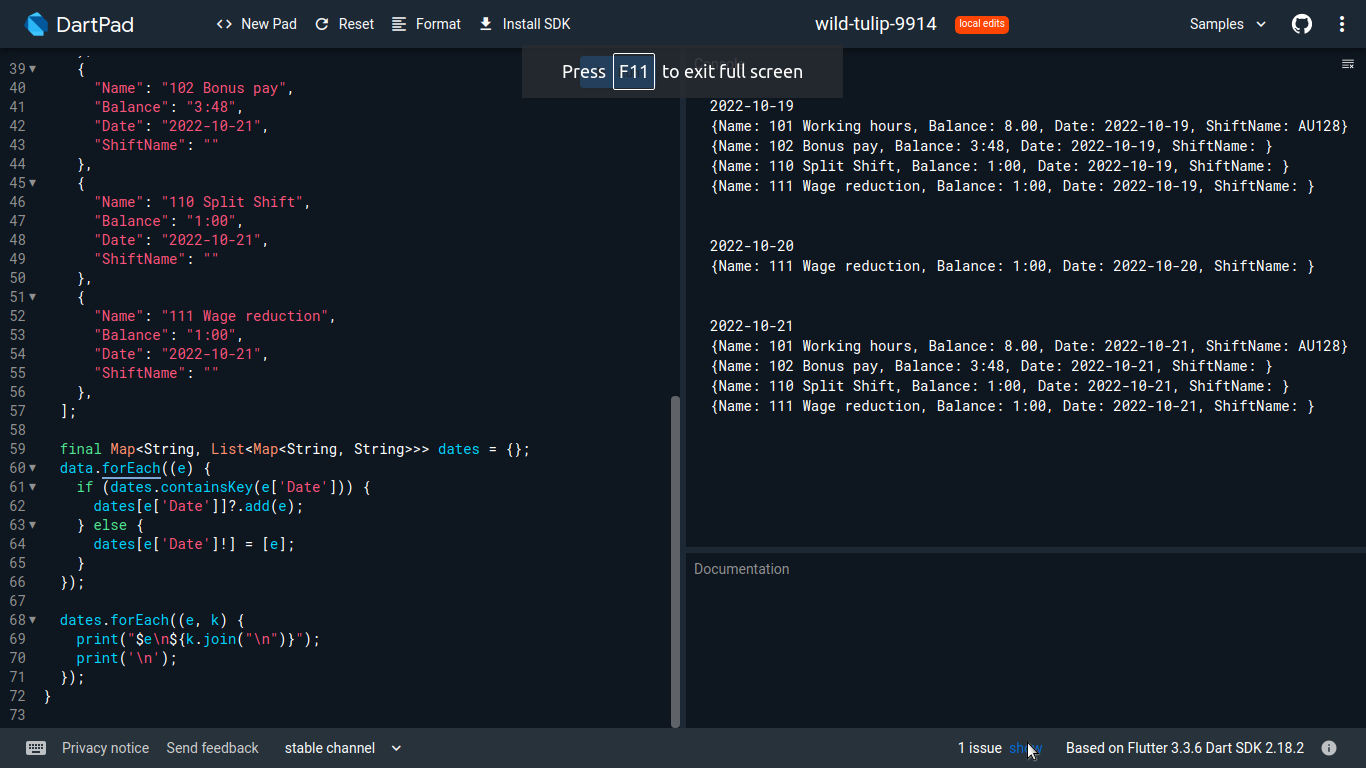Collapse code fold at line 68
The image size is (1366, 768).
pos(32,620)
